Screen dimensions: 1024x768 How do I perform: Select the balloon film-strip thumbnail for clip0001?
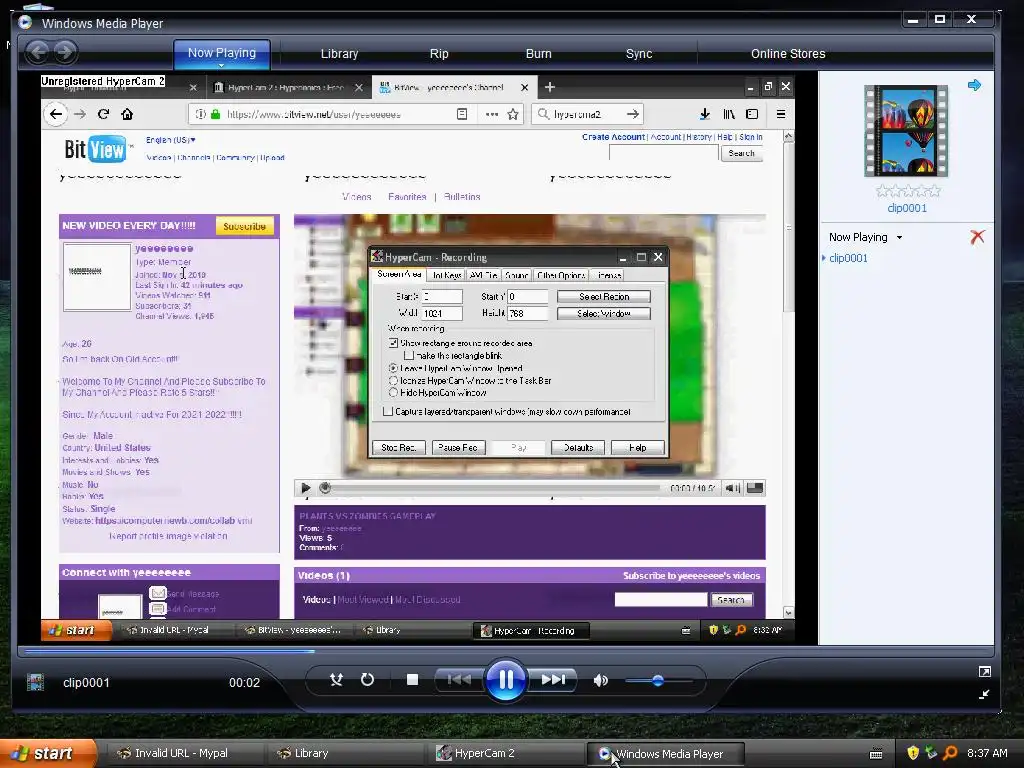(x=906, y=131)
